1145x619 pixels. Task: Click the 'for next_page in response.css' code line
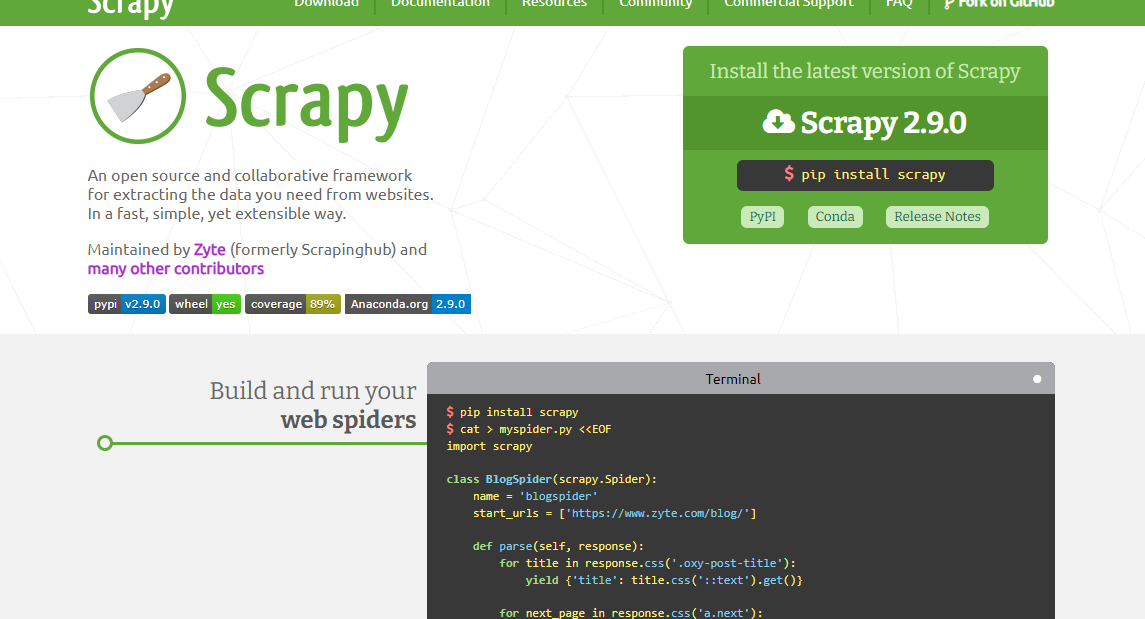tap(631, 613)
